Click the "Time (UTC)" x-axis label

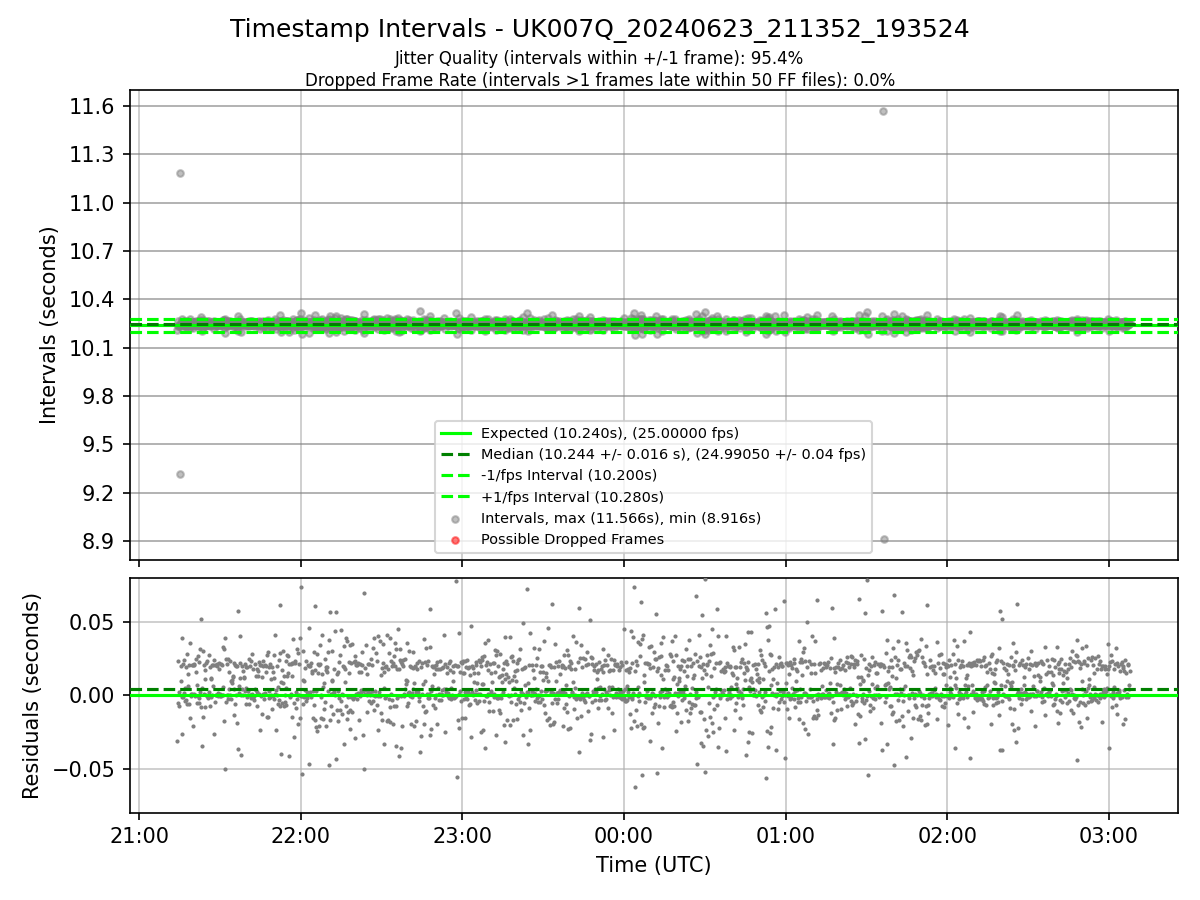pos(653,865)
